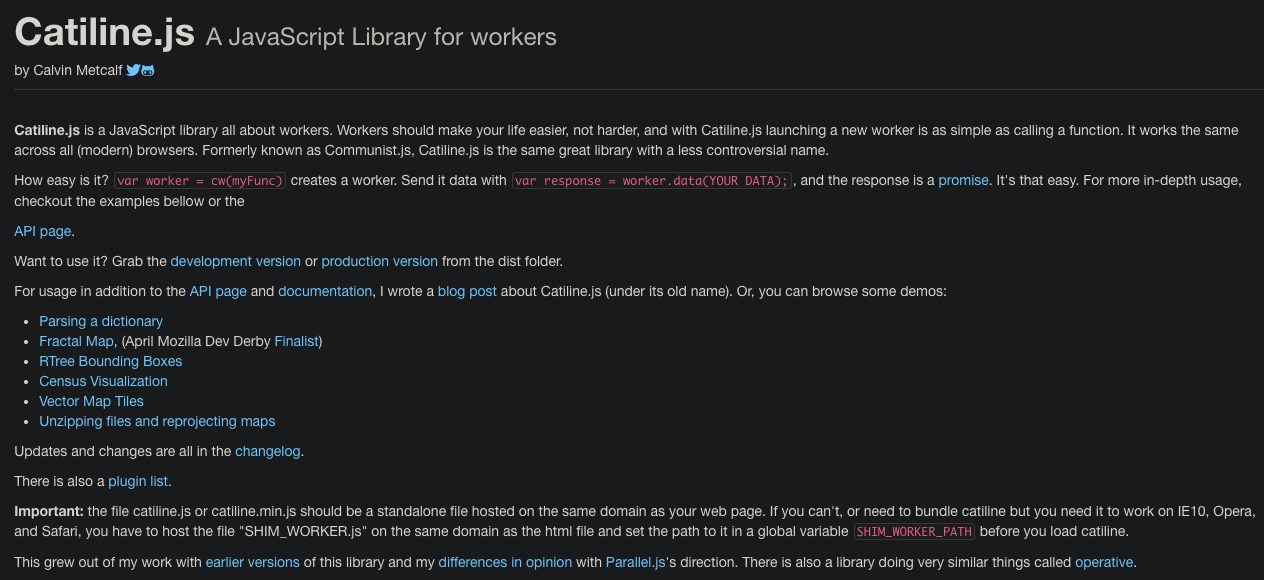
Task: Download the production version
Action: click(380, 261)
